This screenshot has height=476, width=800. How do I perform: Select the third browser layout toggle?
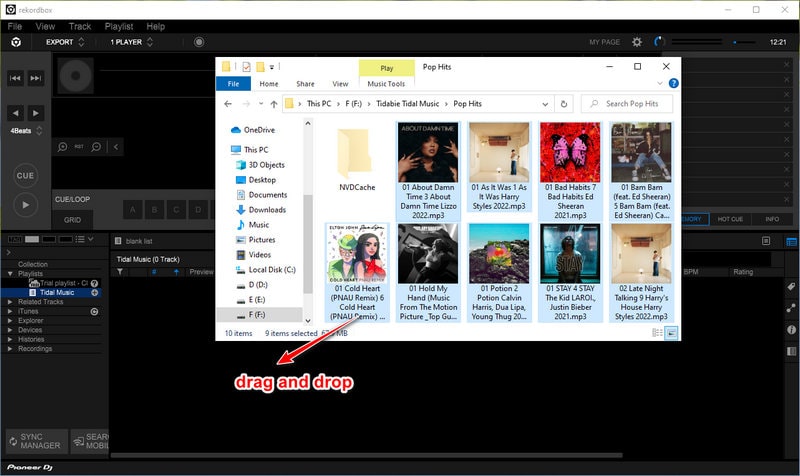pyautogui.click(x=49, y=239)
